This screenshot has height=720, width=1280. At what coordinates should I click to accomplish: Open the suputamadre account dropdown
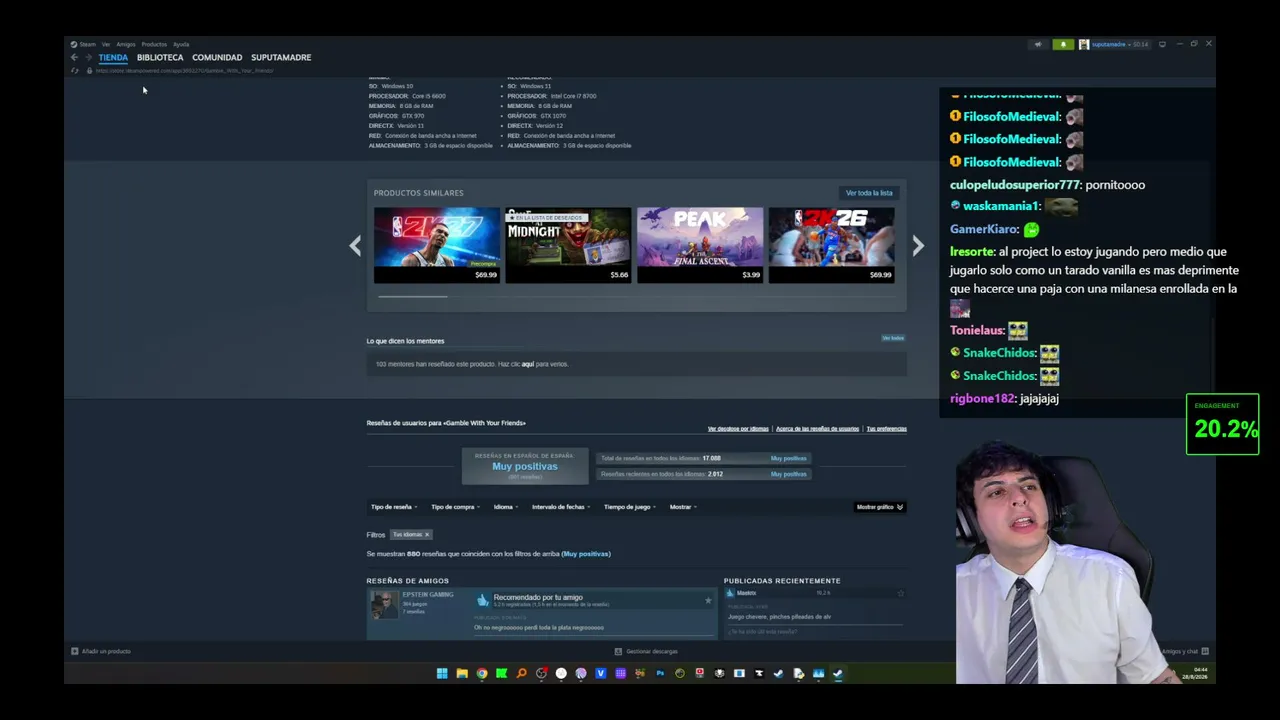click(1114, 44)
